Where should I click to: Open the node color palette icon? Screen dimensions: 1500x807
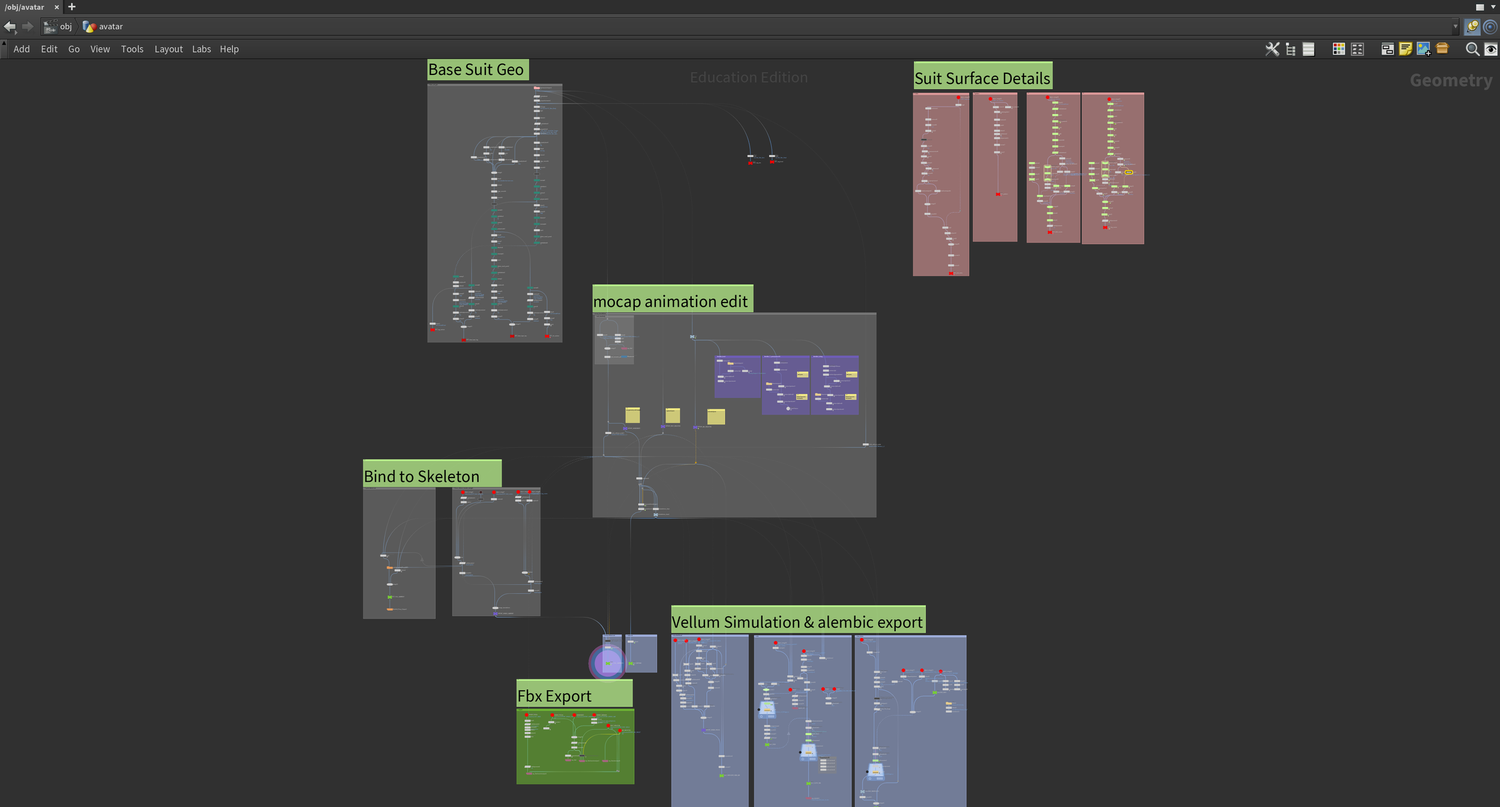(x=1338, y=48)
